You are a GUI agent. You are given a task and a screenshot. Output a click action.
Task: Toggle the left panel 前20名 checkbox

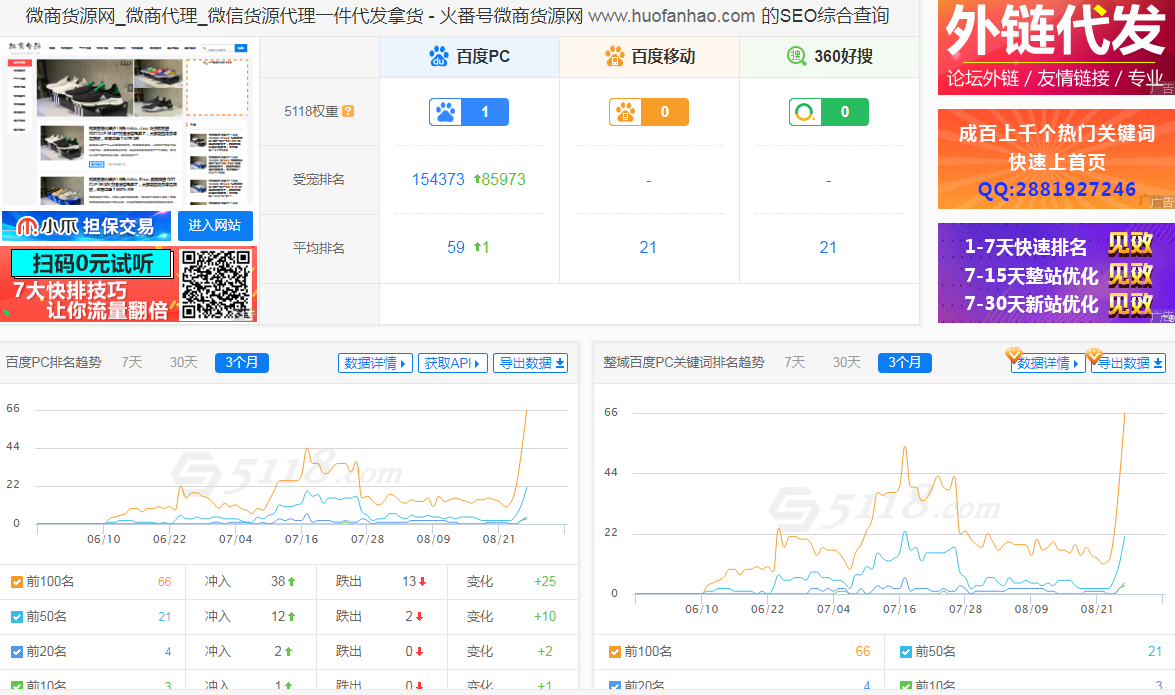point(16,652)
